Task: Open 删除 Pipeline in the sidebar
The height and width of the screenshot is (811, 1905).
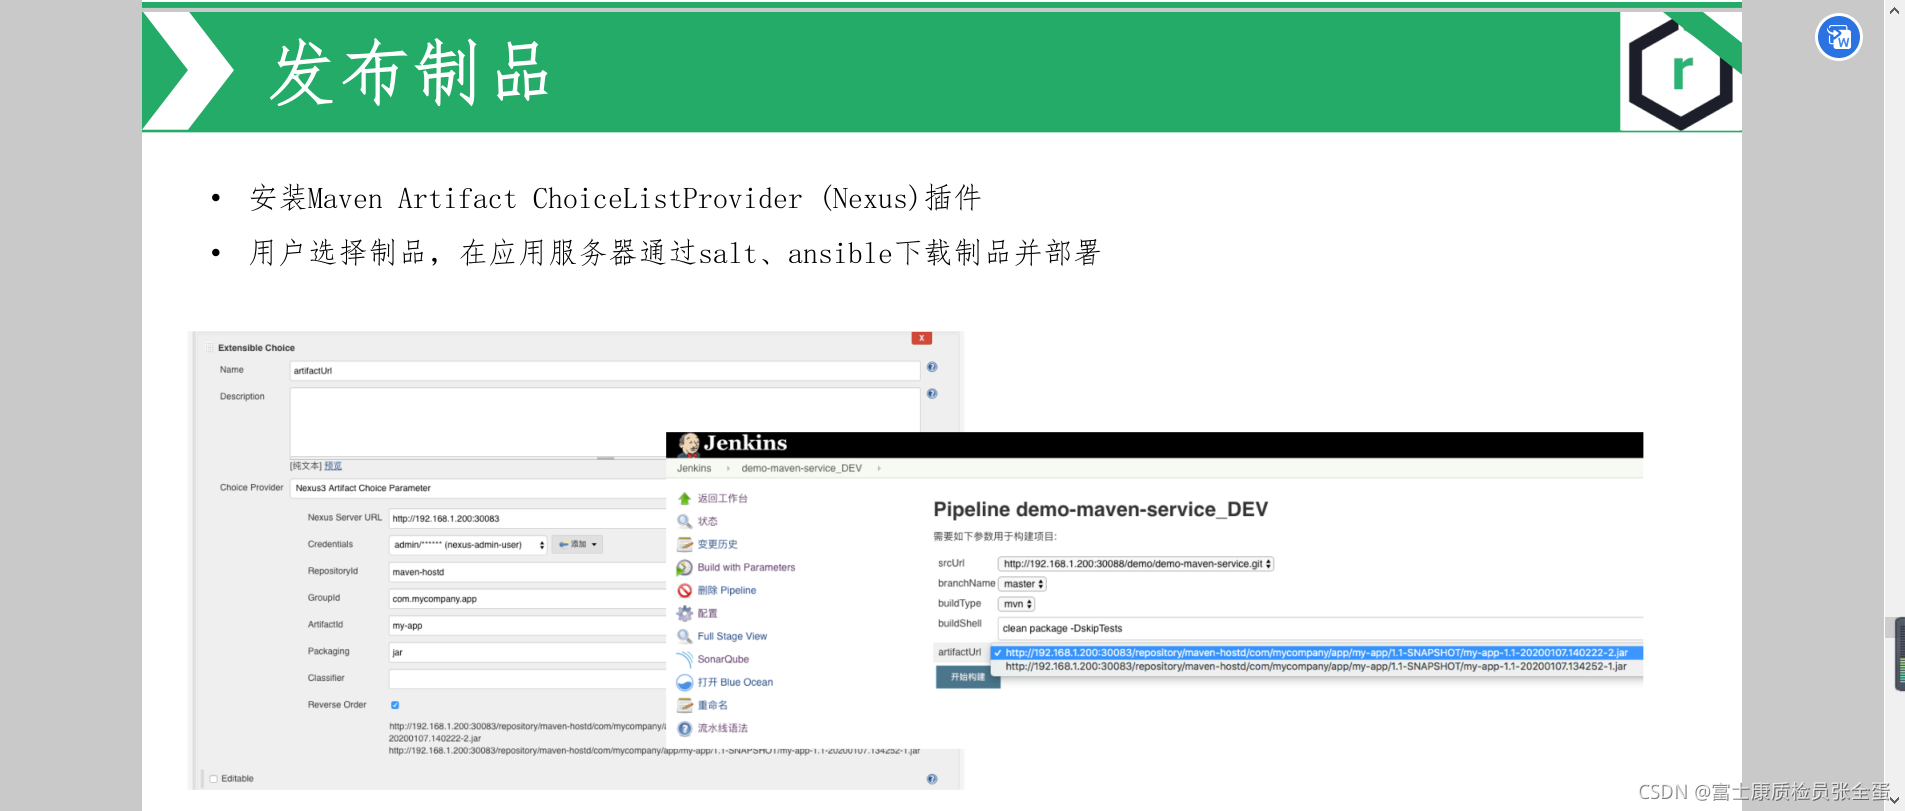Action: (726, 591)
